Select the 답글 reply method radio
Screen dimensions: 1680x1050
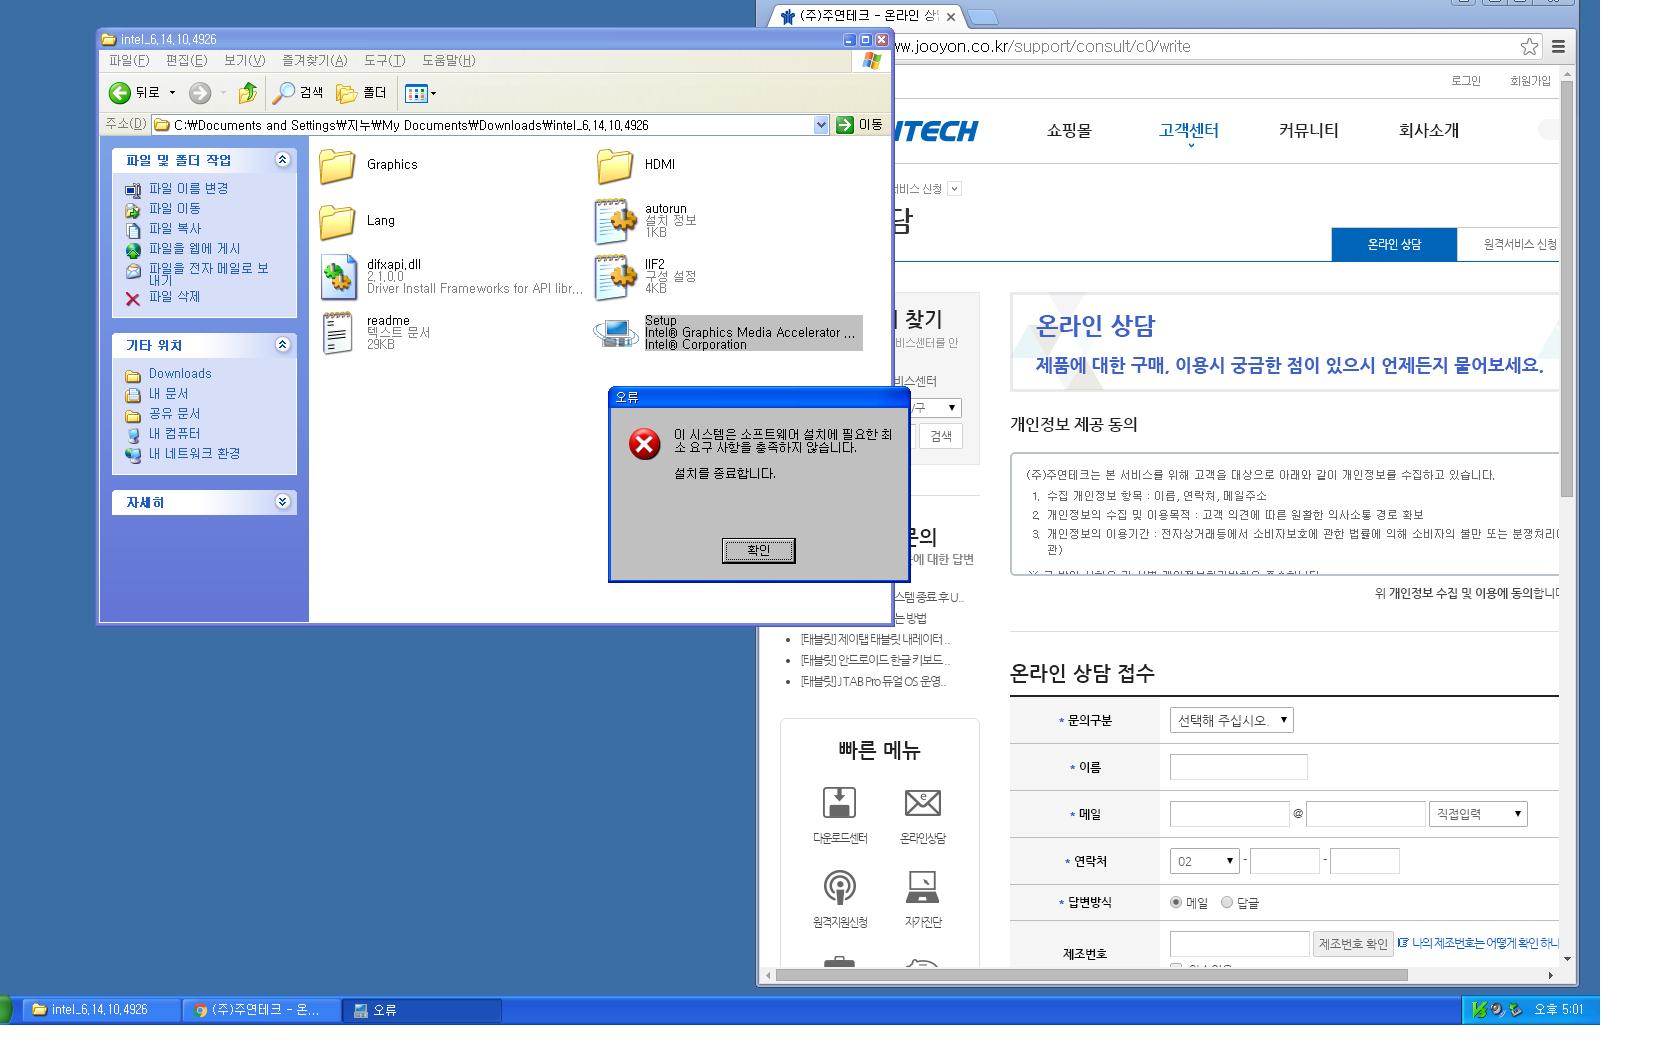[1227, 903]
